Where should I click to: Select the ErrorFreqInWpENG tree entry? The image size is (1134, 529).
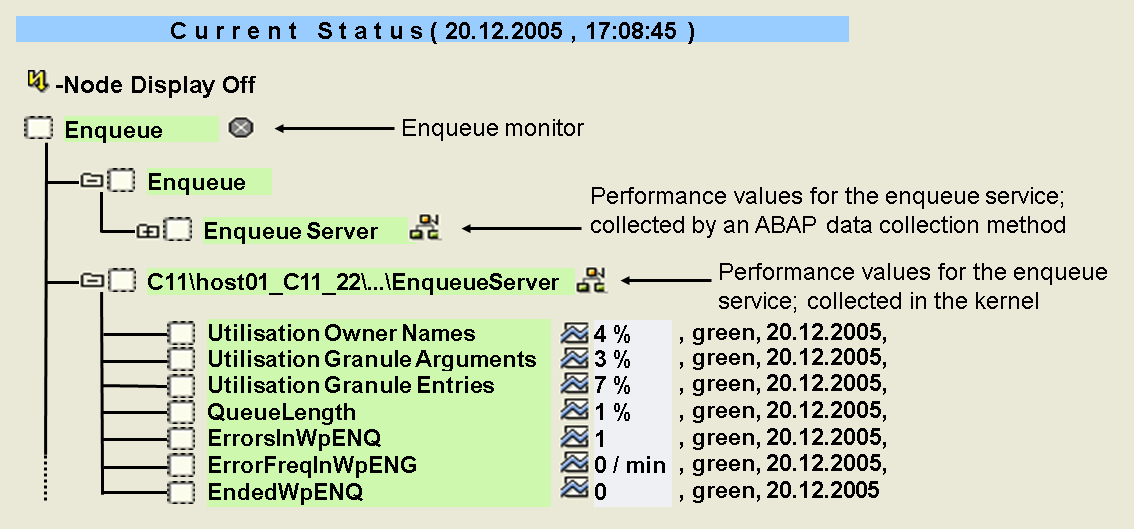(312, 465)
